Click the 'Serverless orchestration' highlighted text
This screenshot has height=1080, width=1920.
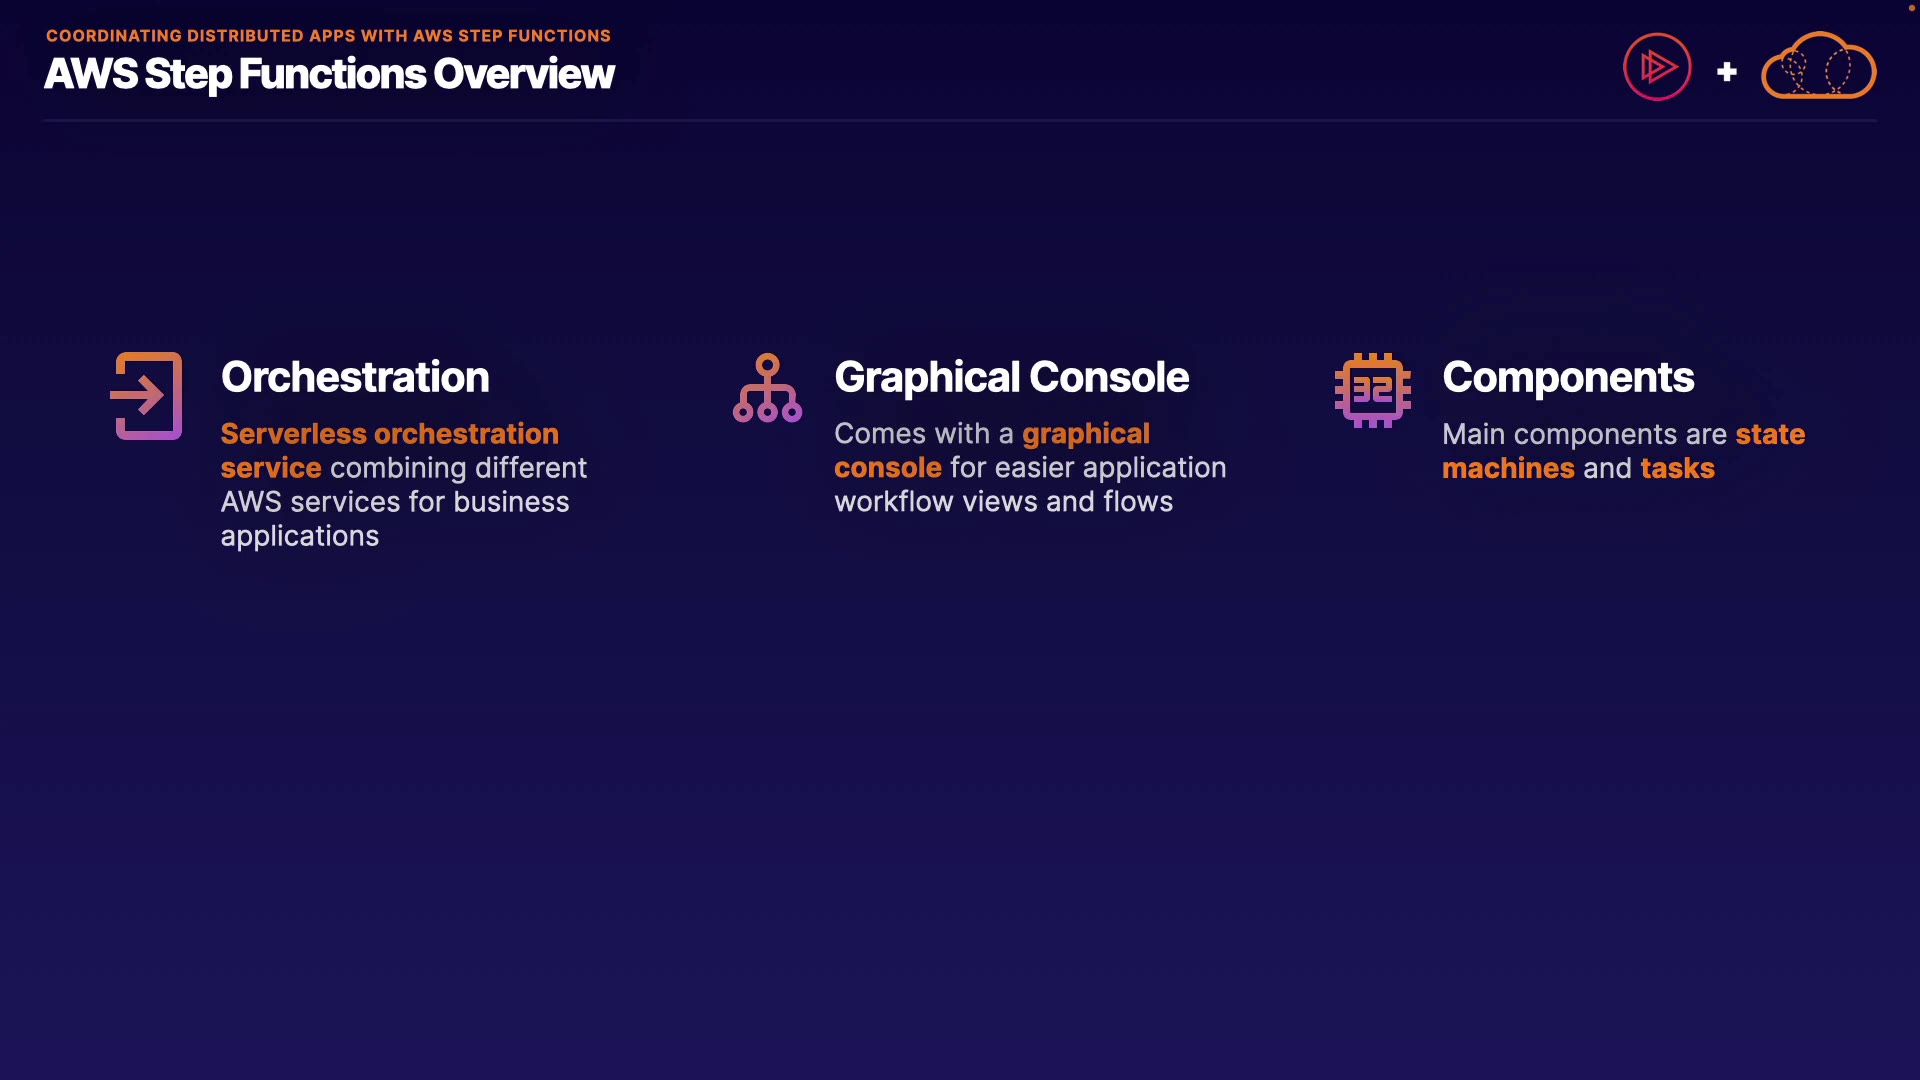389,434
